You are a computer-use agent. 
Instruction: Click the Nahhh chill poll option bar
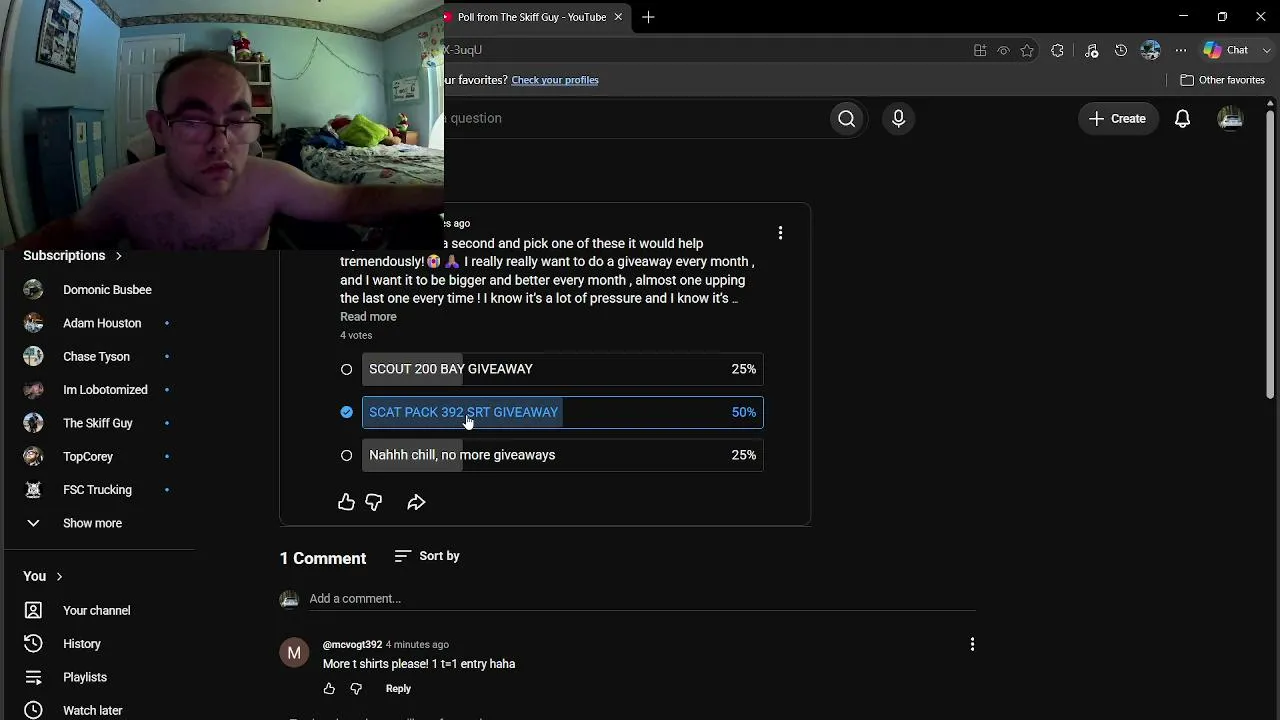pos(563,456)
